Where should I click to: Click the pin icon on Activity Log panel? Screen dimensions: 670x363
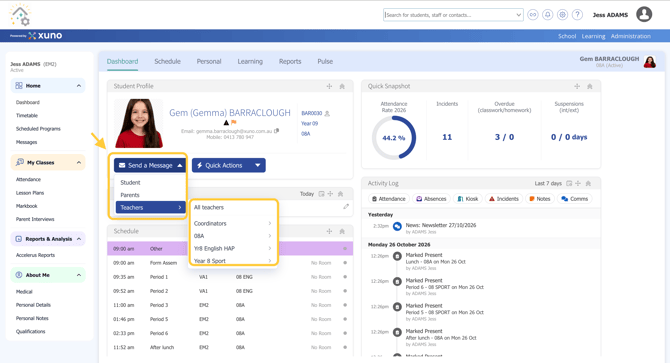click(588, 183)
